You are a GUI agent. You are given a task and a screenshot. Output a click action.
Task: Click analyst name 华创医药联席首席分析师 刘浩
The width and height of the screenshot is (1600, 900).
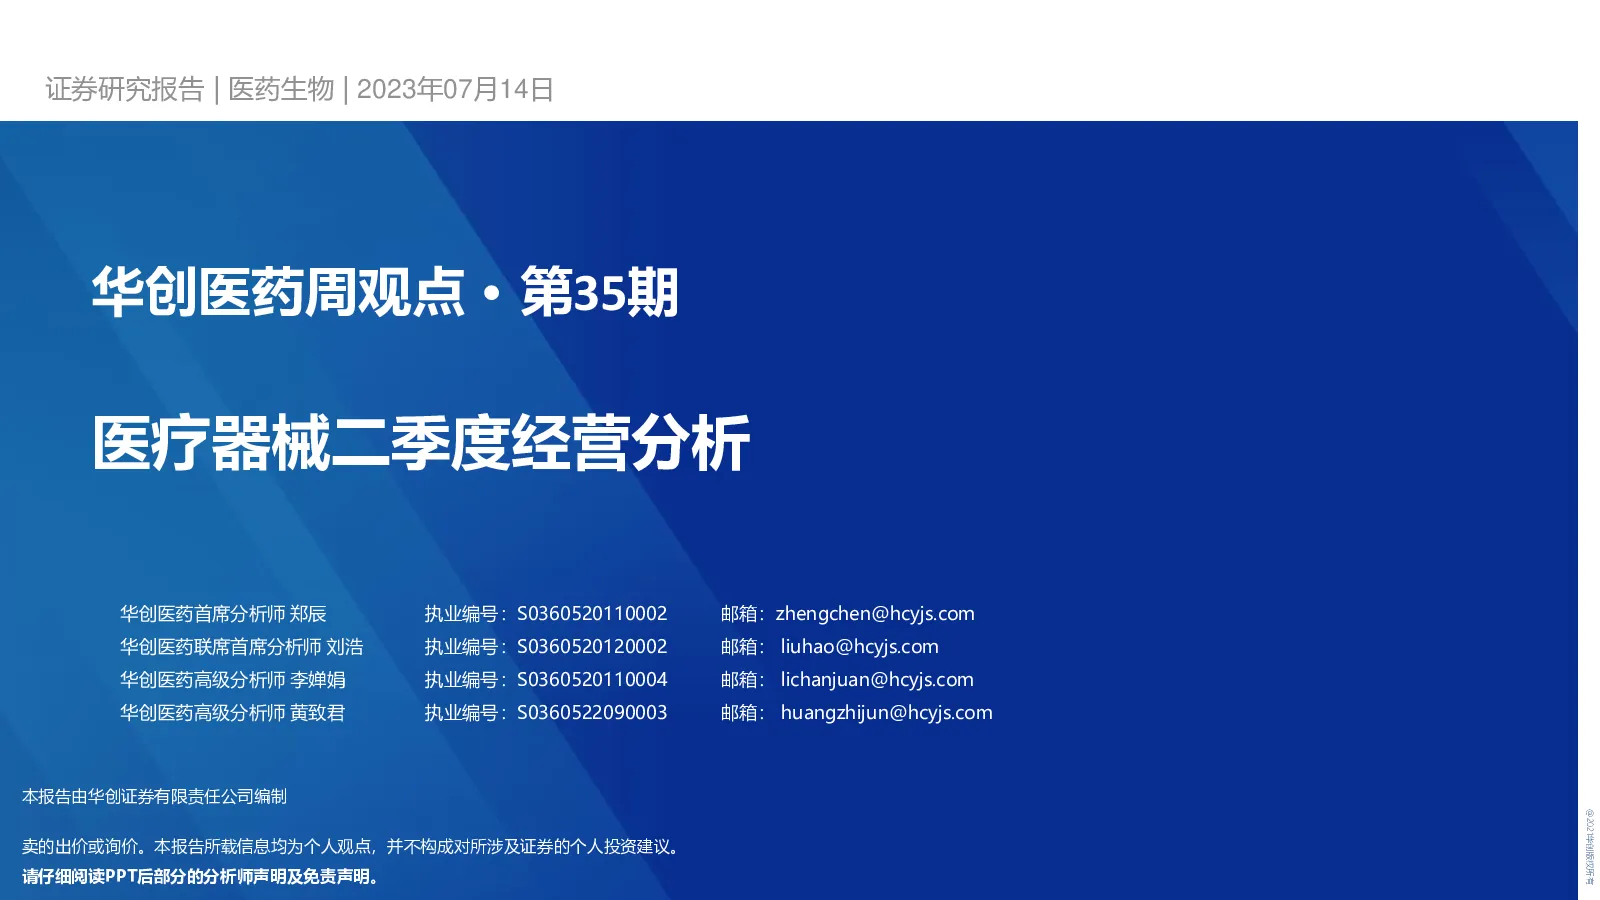coord(241,647)
